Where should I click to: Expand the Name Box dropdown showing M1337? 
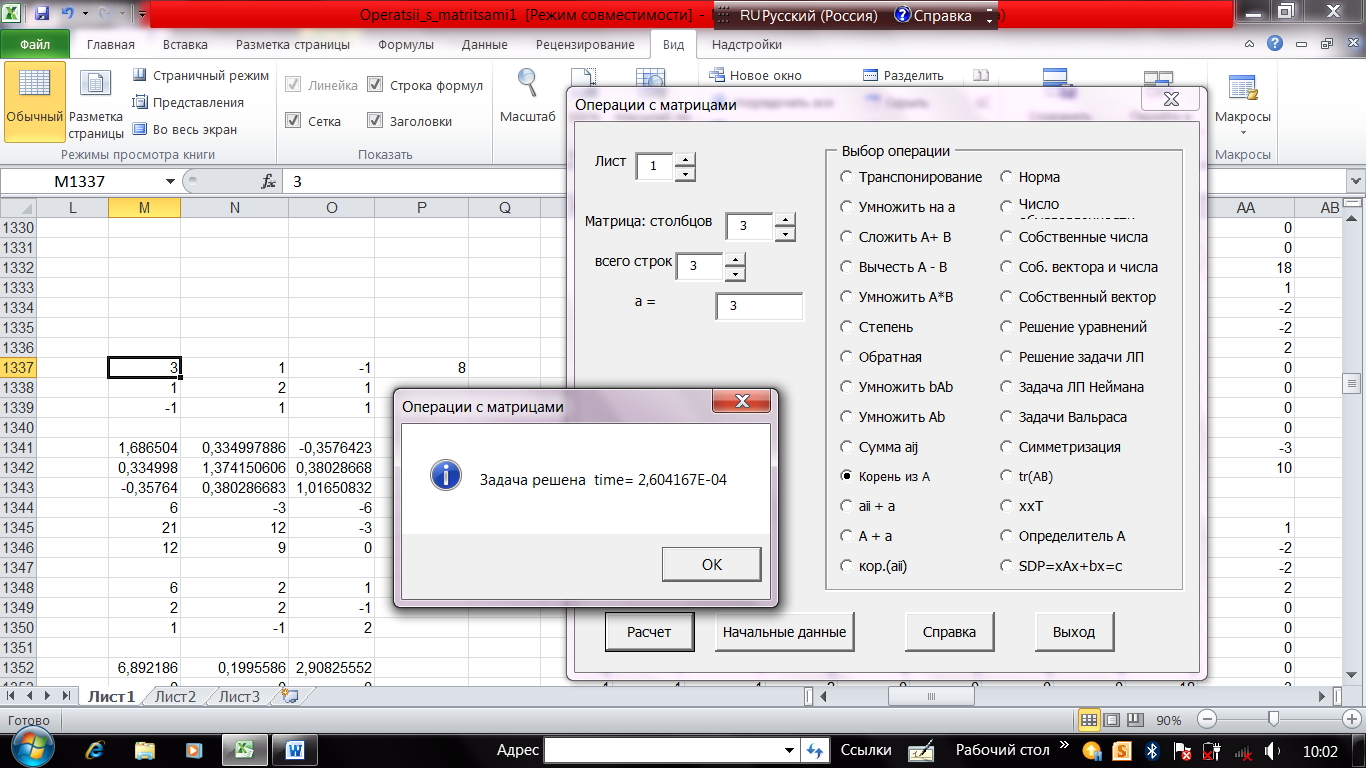tap(169, 182)
